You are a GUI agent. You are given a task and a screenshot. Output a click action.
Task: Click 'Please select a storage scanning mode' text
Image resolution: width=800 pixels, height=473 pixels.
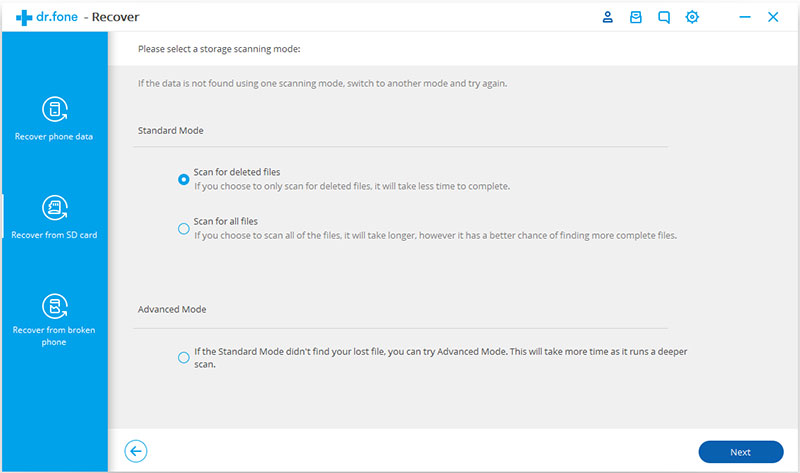(x=219, y=49)
